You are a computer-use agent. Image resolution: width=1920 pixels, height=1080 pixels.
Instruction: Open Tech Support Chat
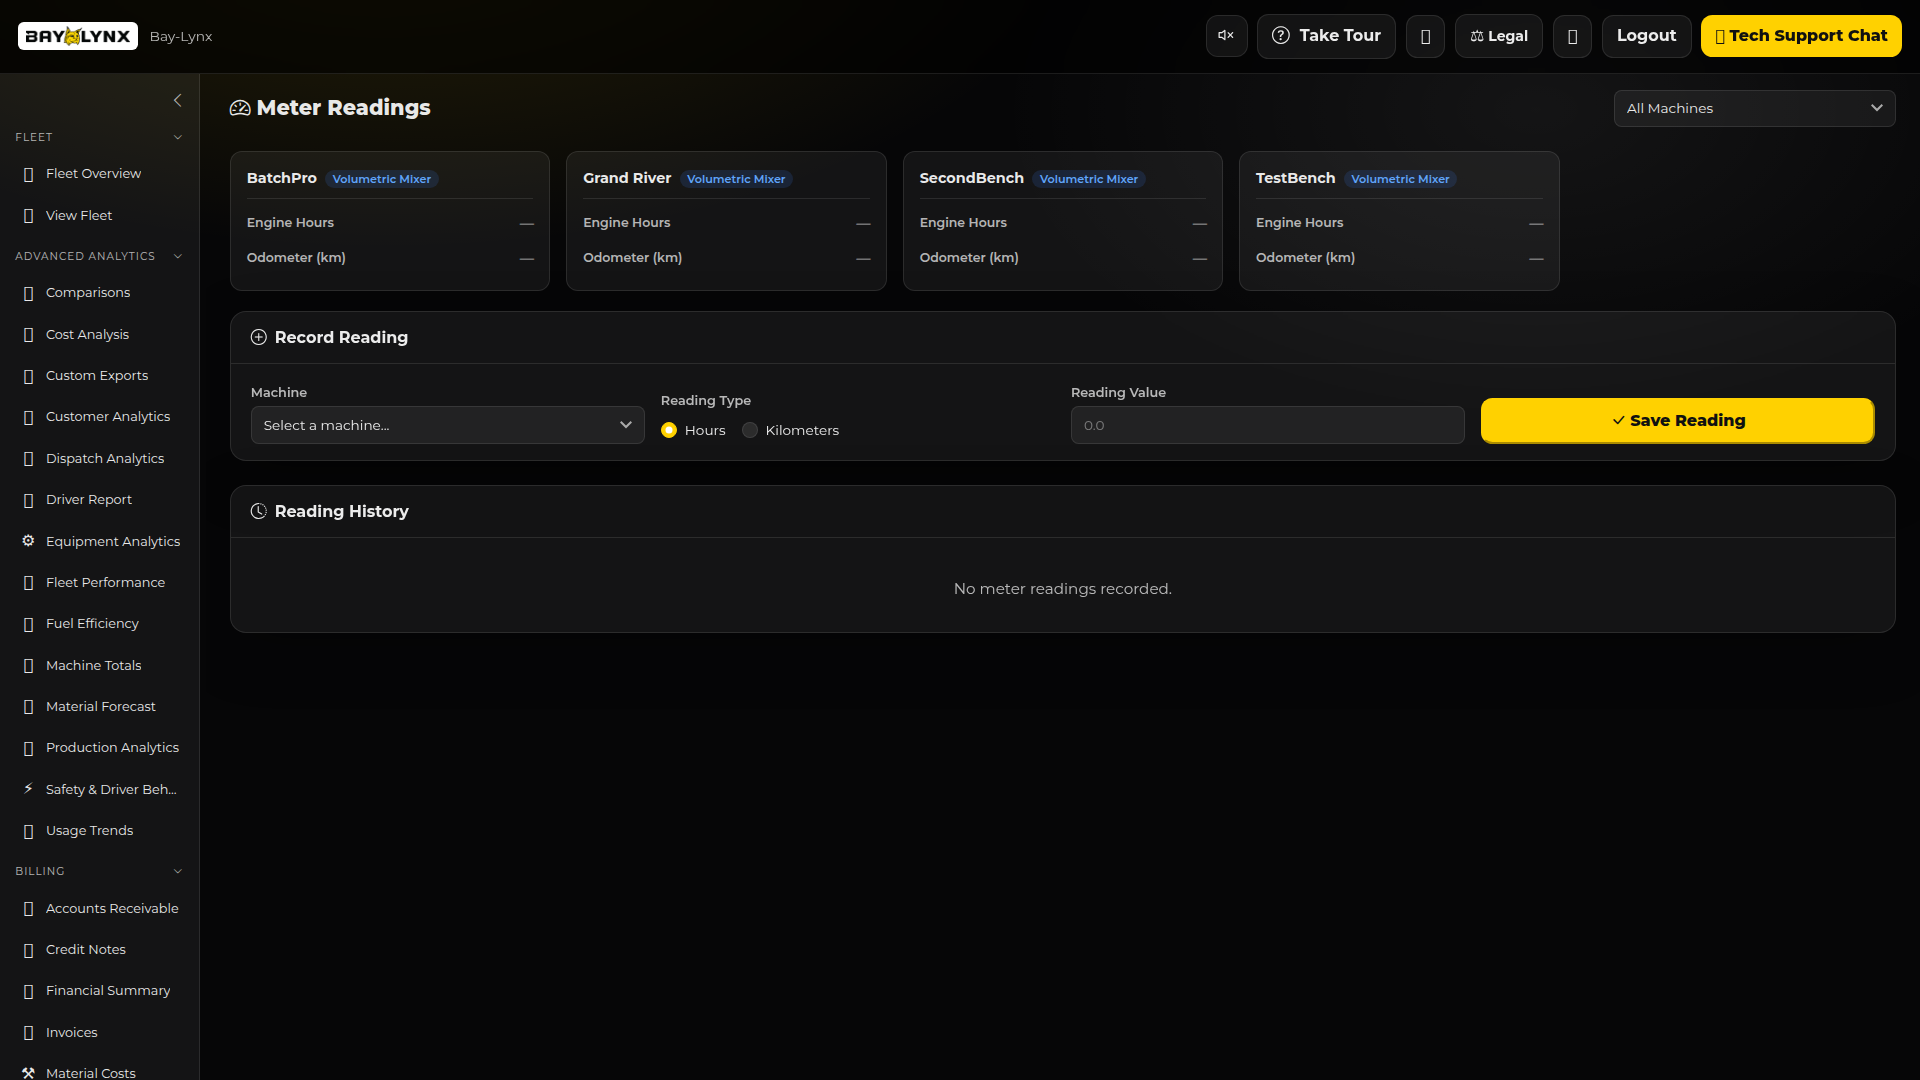click(1800, 36)
